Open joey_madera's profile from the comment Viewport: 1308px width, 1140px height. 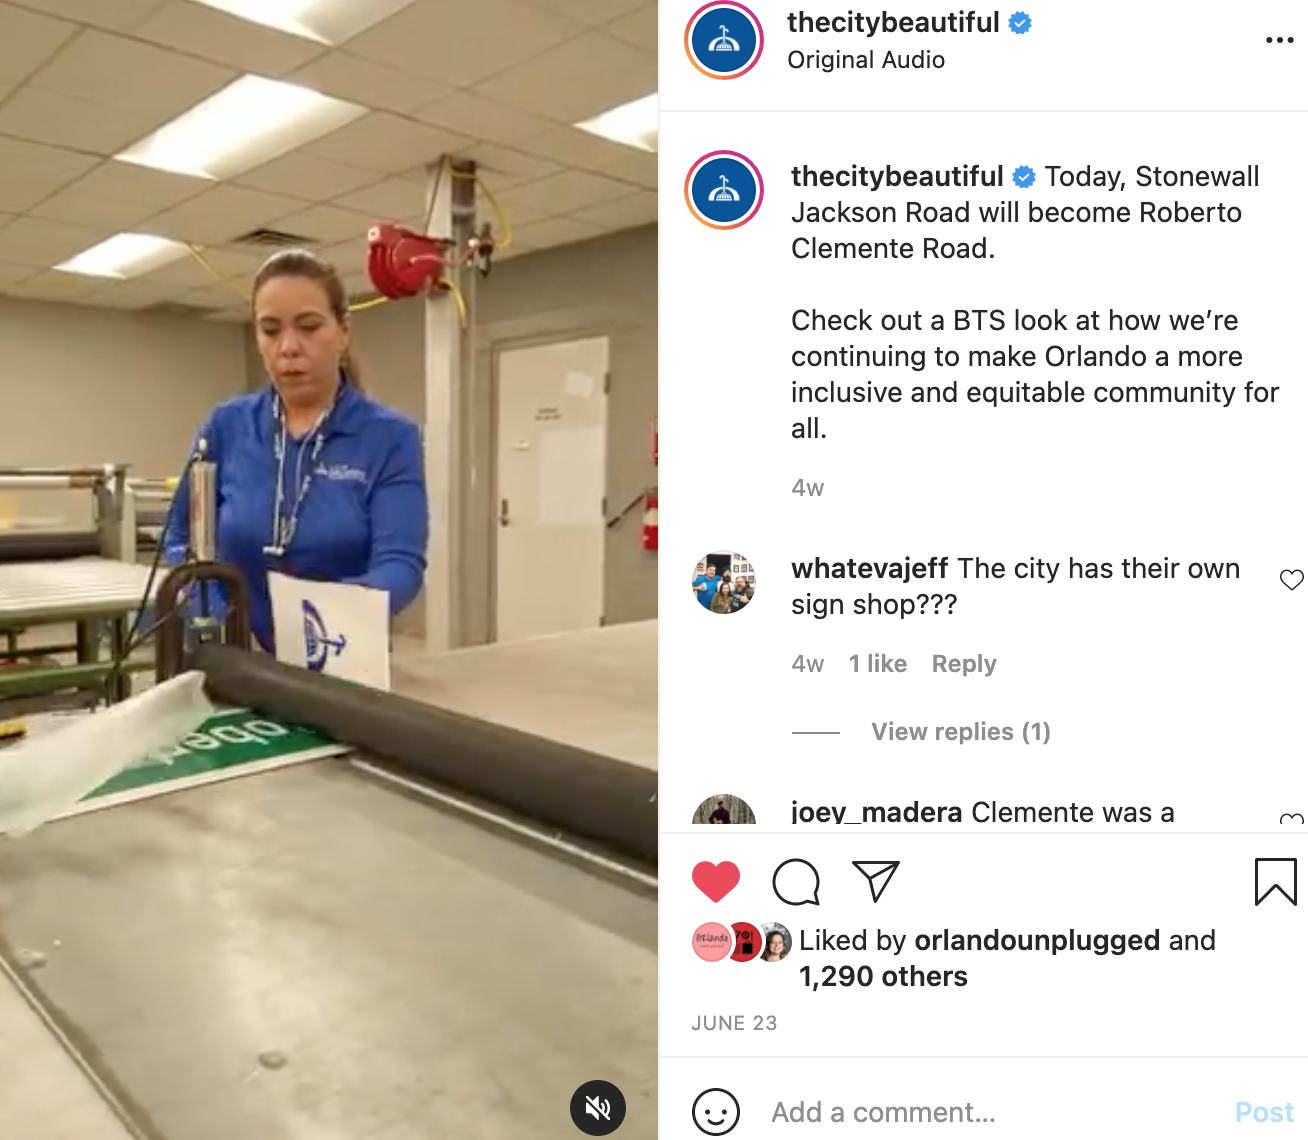pyautogui.click(x=877, y=812)
